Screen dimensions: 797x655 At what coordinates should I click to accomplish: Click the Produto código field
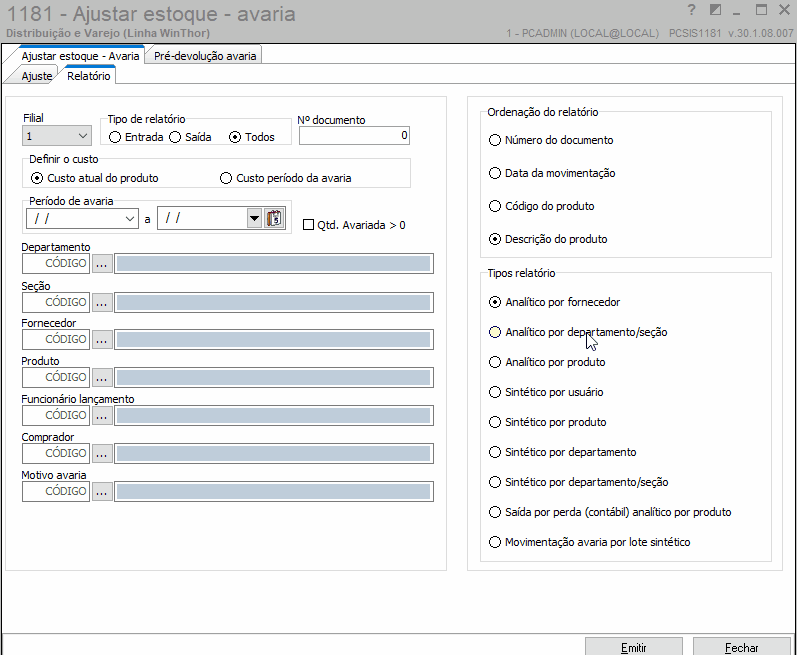tap(56, 377)
